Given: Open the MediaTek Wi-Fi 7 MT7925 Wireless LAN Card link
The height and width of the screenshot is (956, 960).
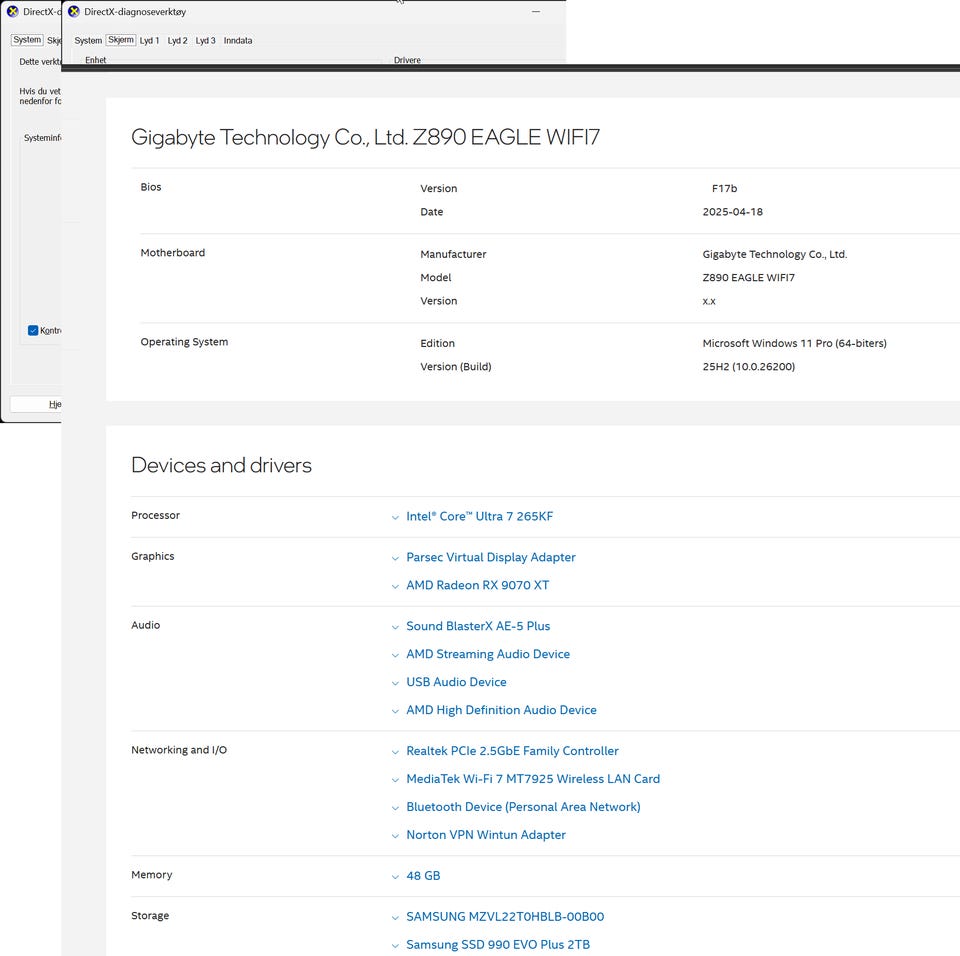Looking at the screenshot, I should point(533,779).
